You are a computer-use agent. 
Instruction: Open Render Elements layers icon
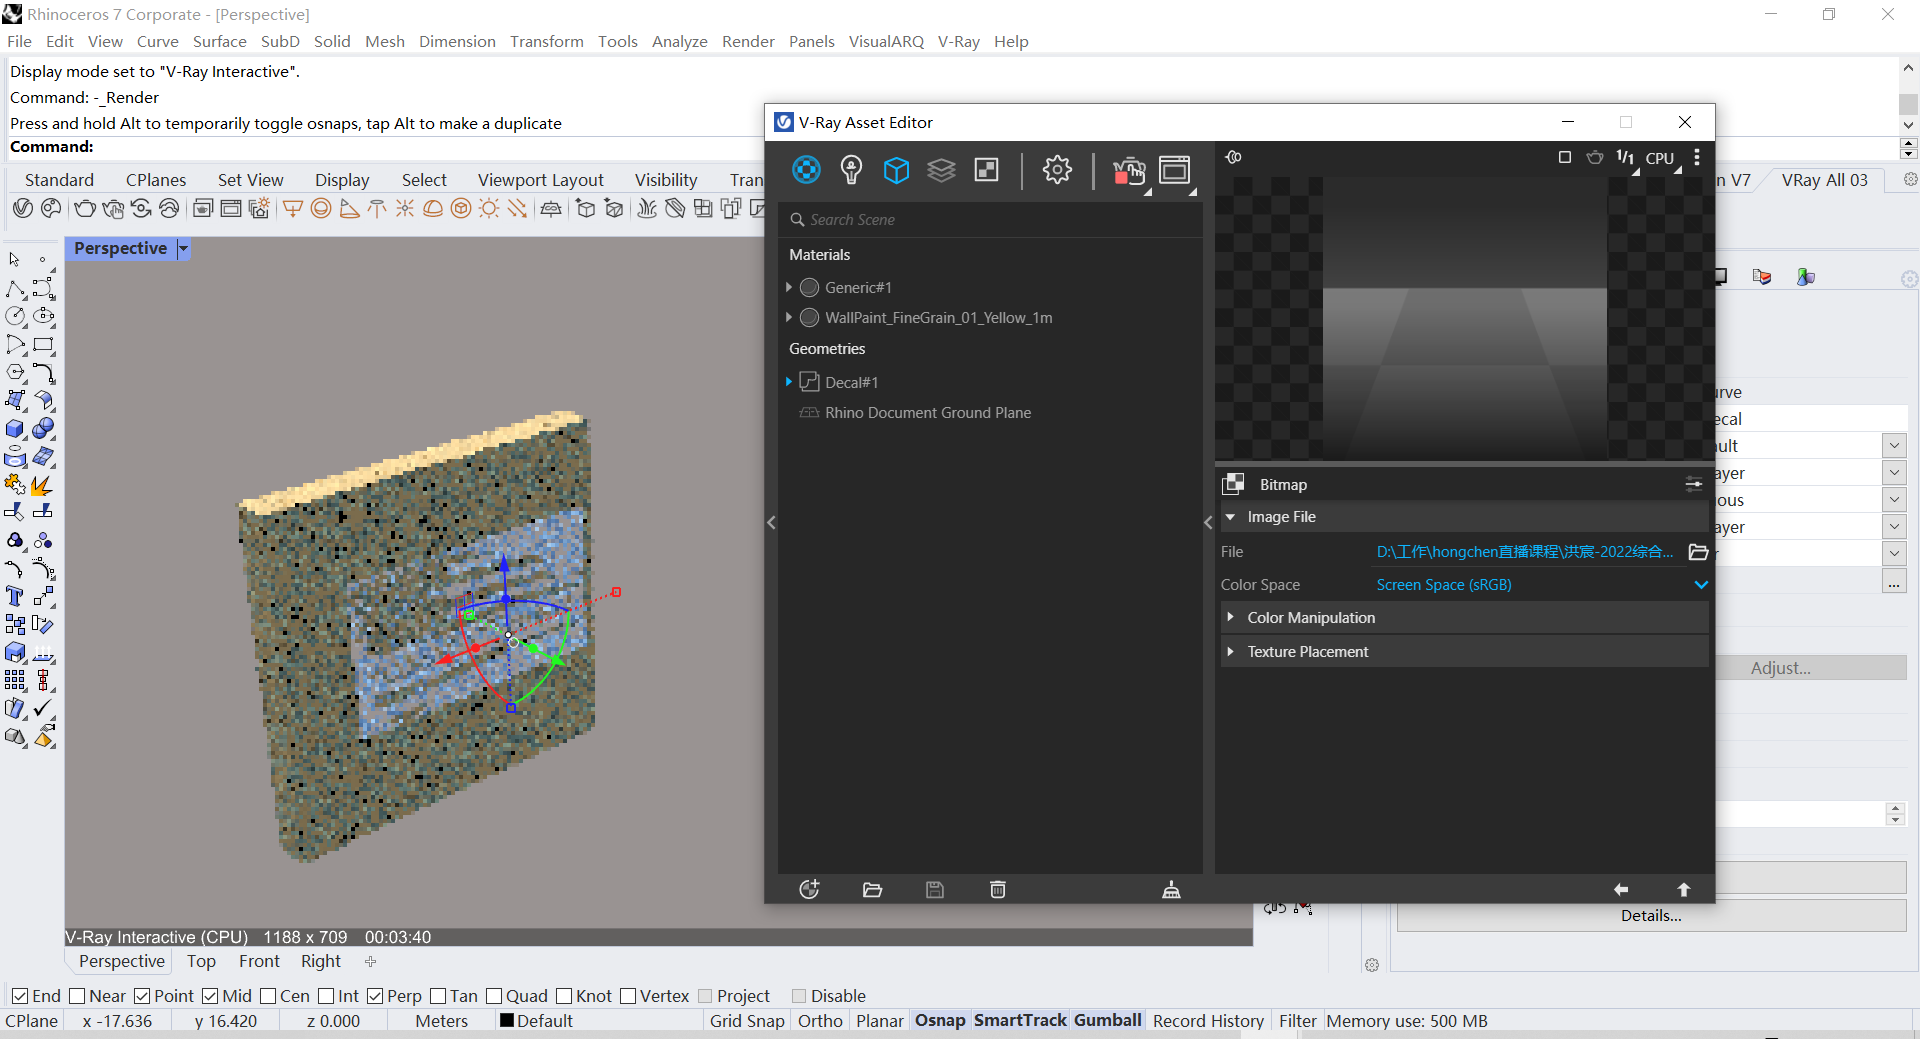pos(941,170)
